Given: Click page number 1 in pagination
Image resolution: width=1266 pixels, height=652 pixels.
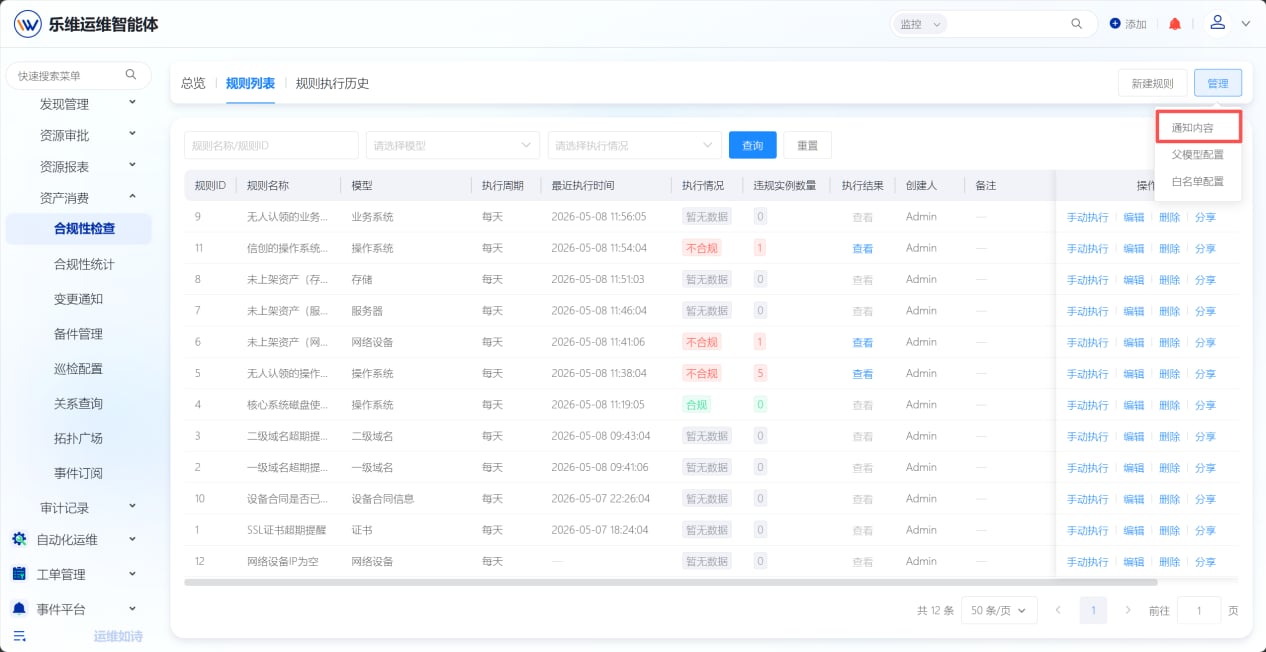Looking at the screenshot, I should pos(1094,610).
